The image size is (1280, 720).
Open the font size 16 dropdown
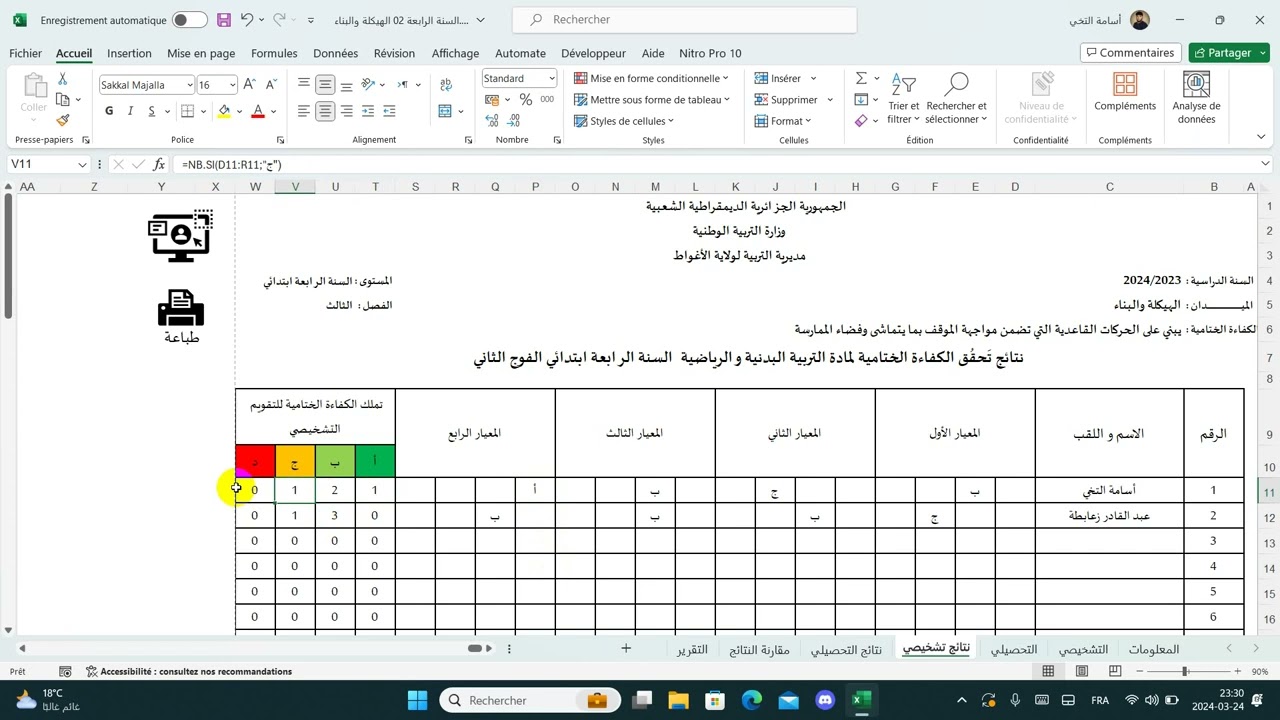pyautogui.click(x=232, y=85)
